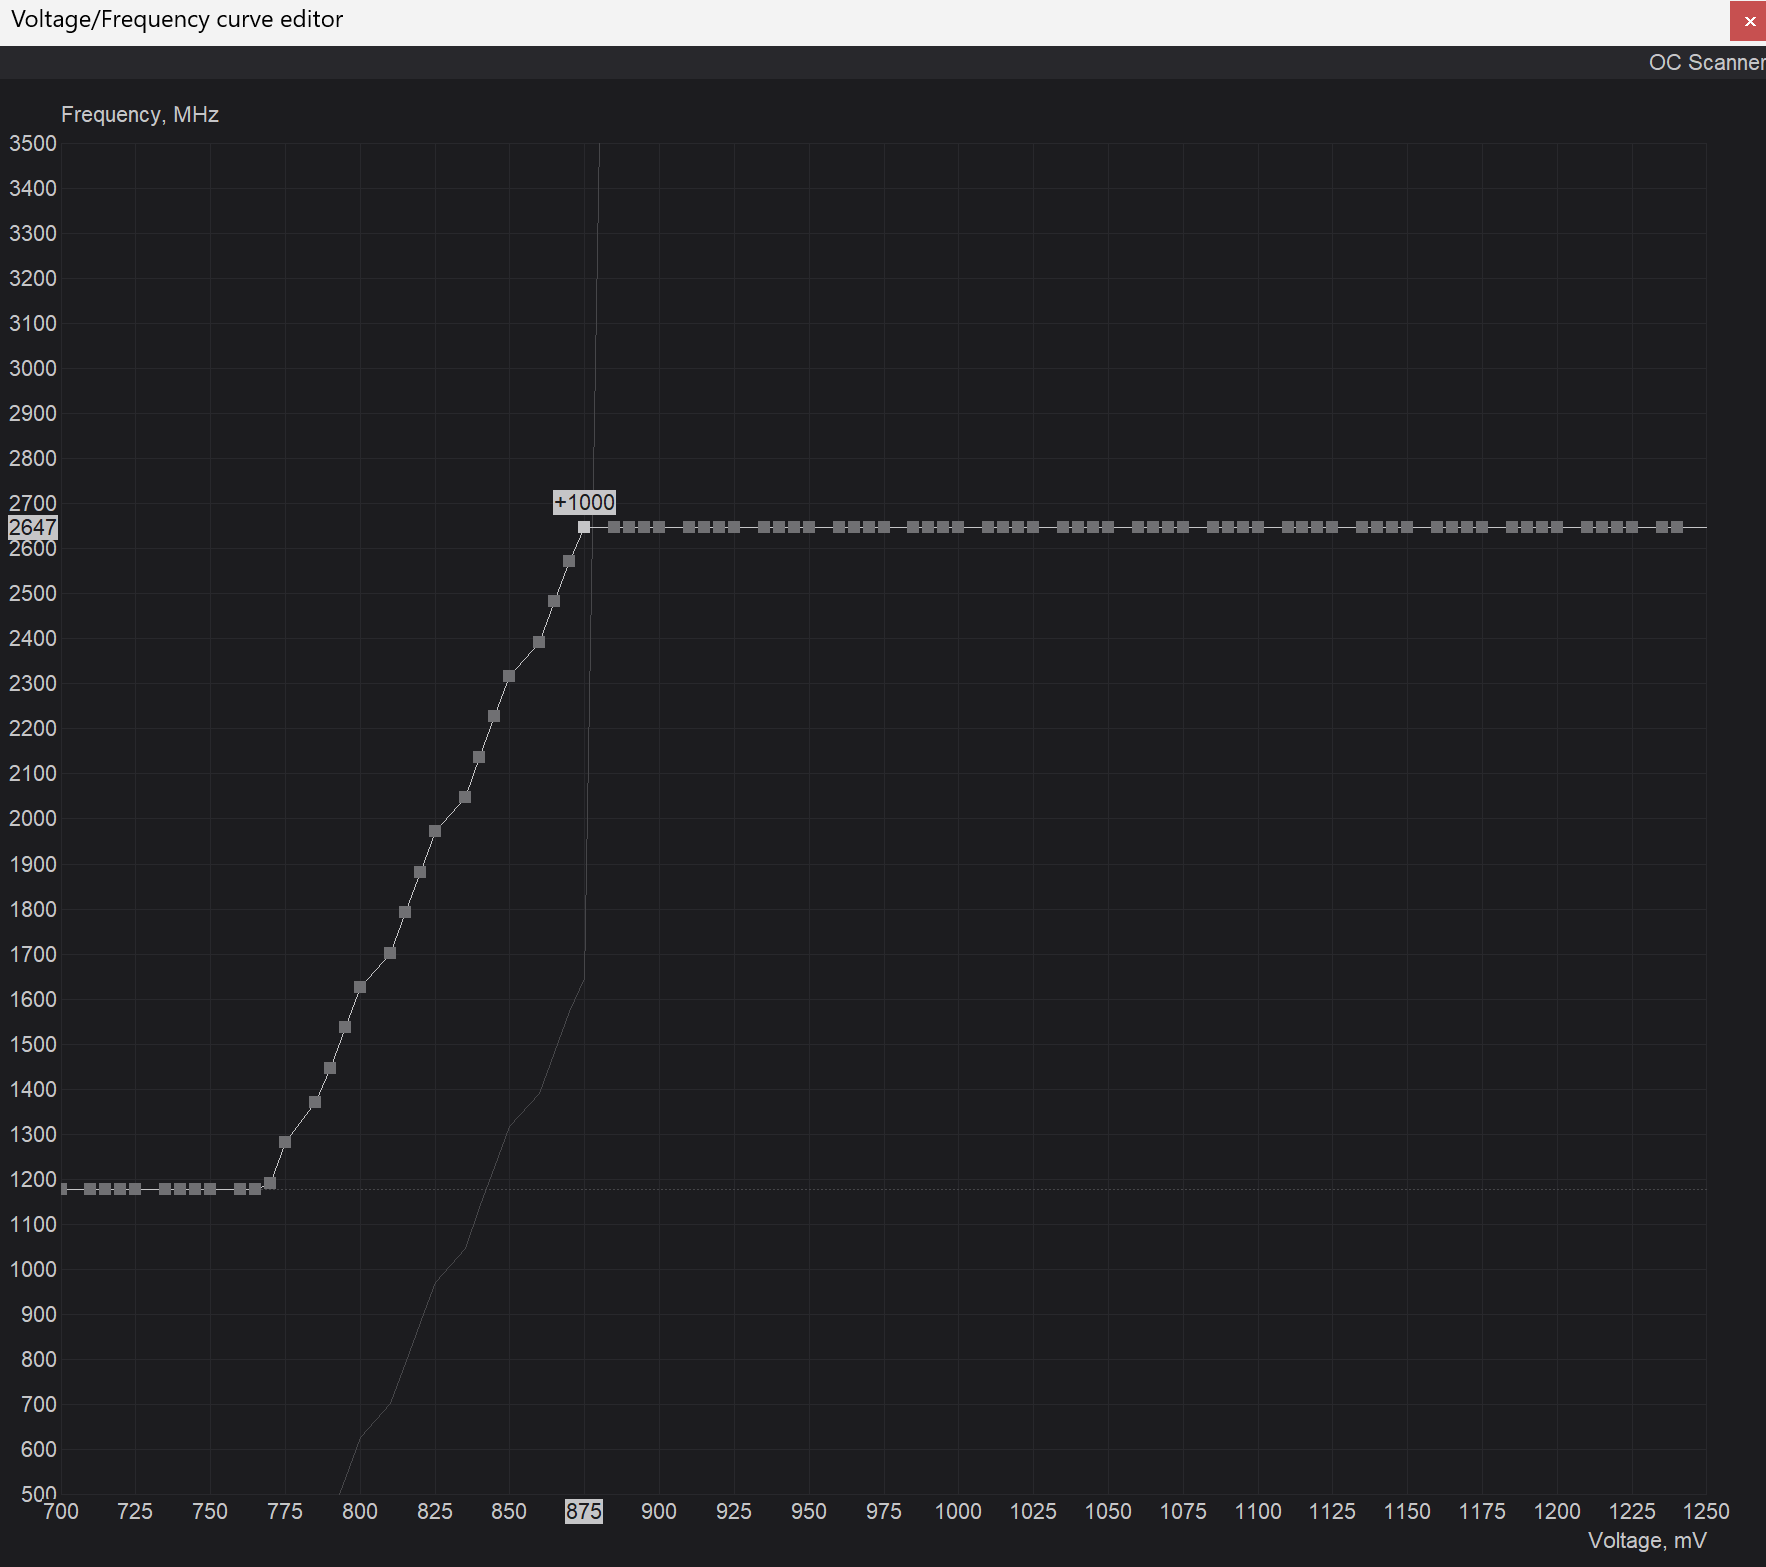Click the 'Frequency, MHz' axis title

point(140,114)
